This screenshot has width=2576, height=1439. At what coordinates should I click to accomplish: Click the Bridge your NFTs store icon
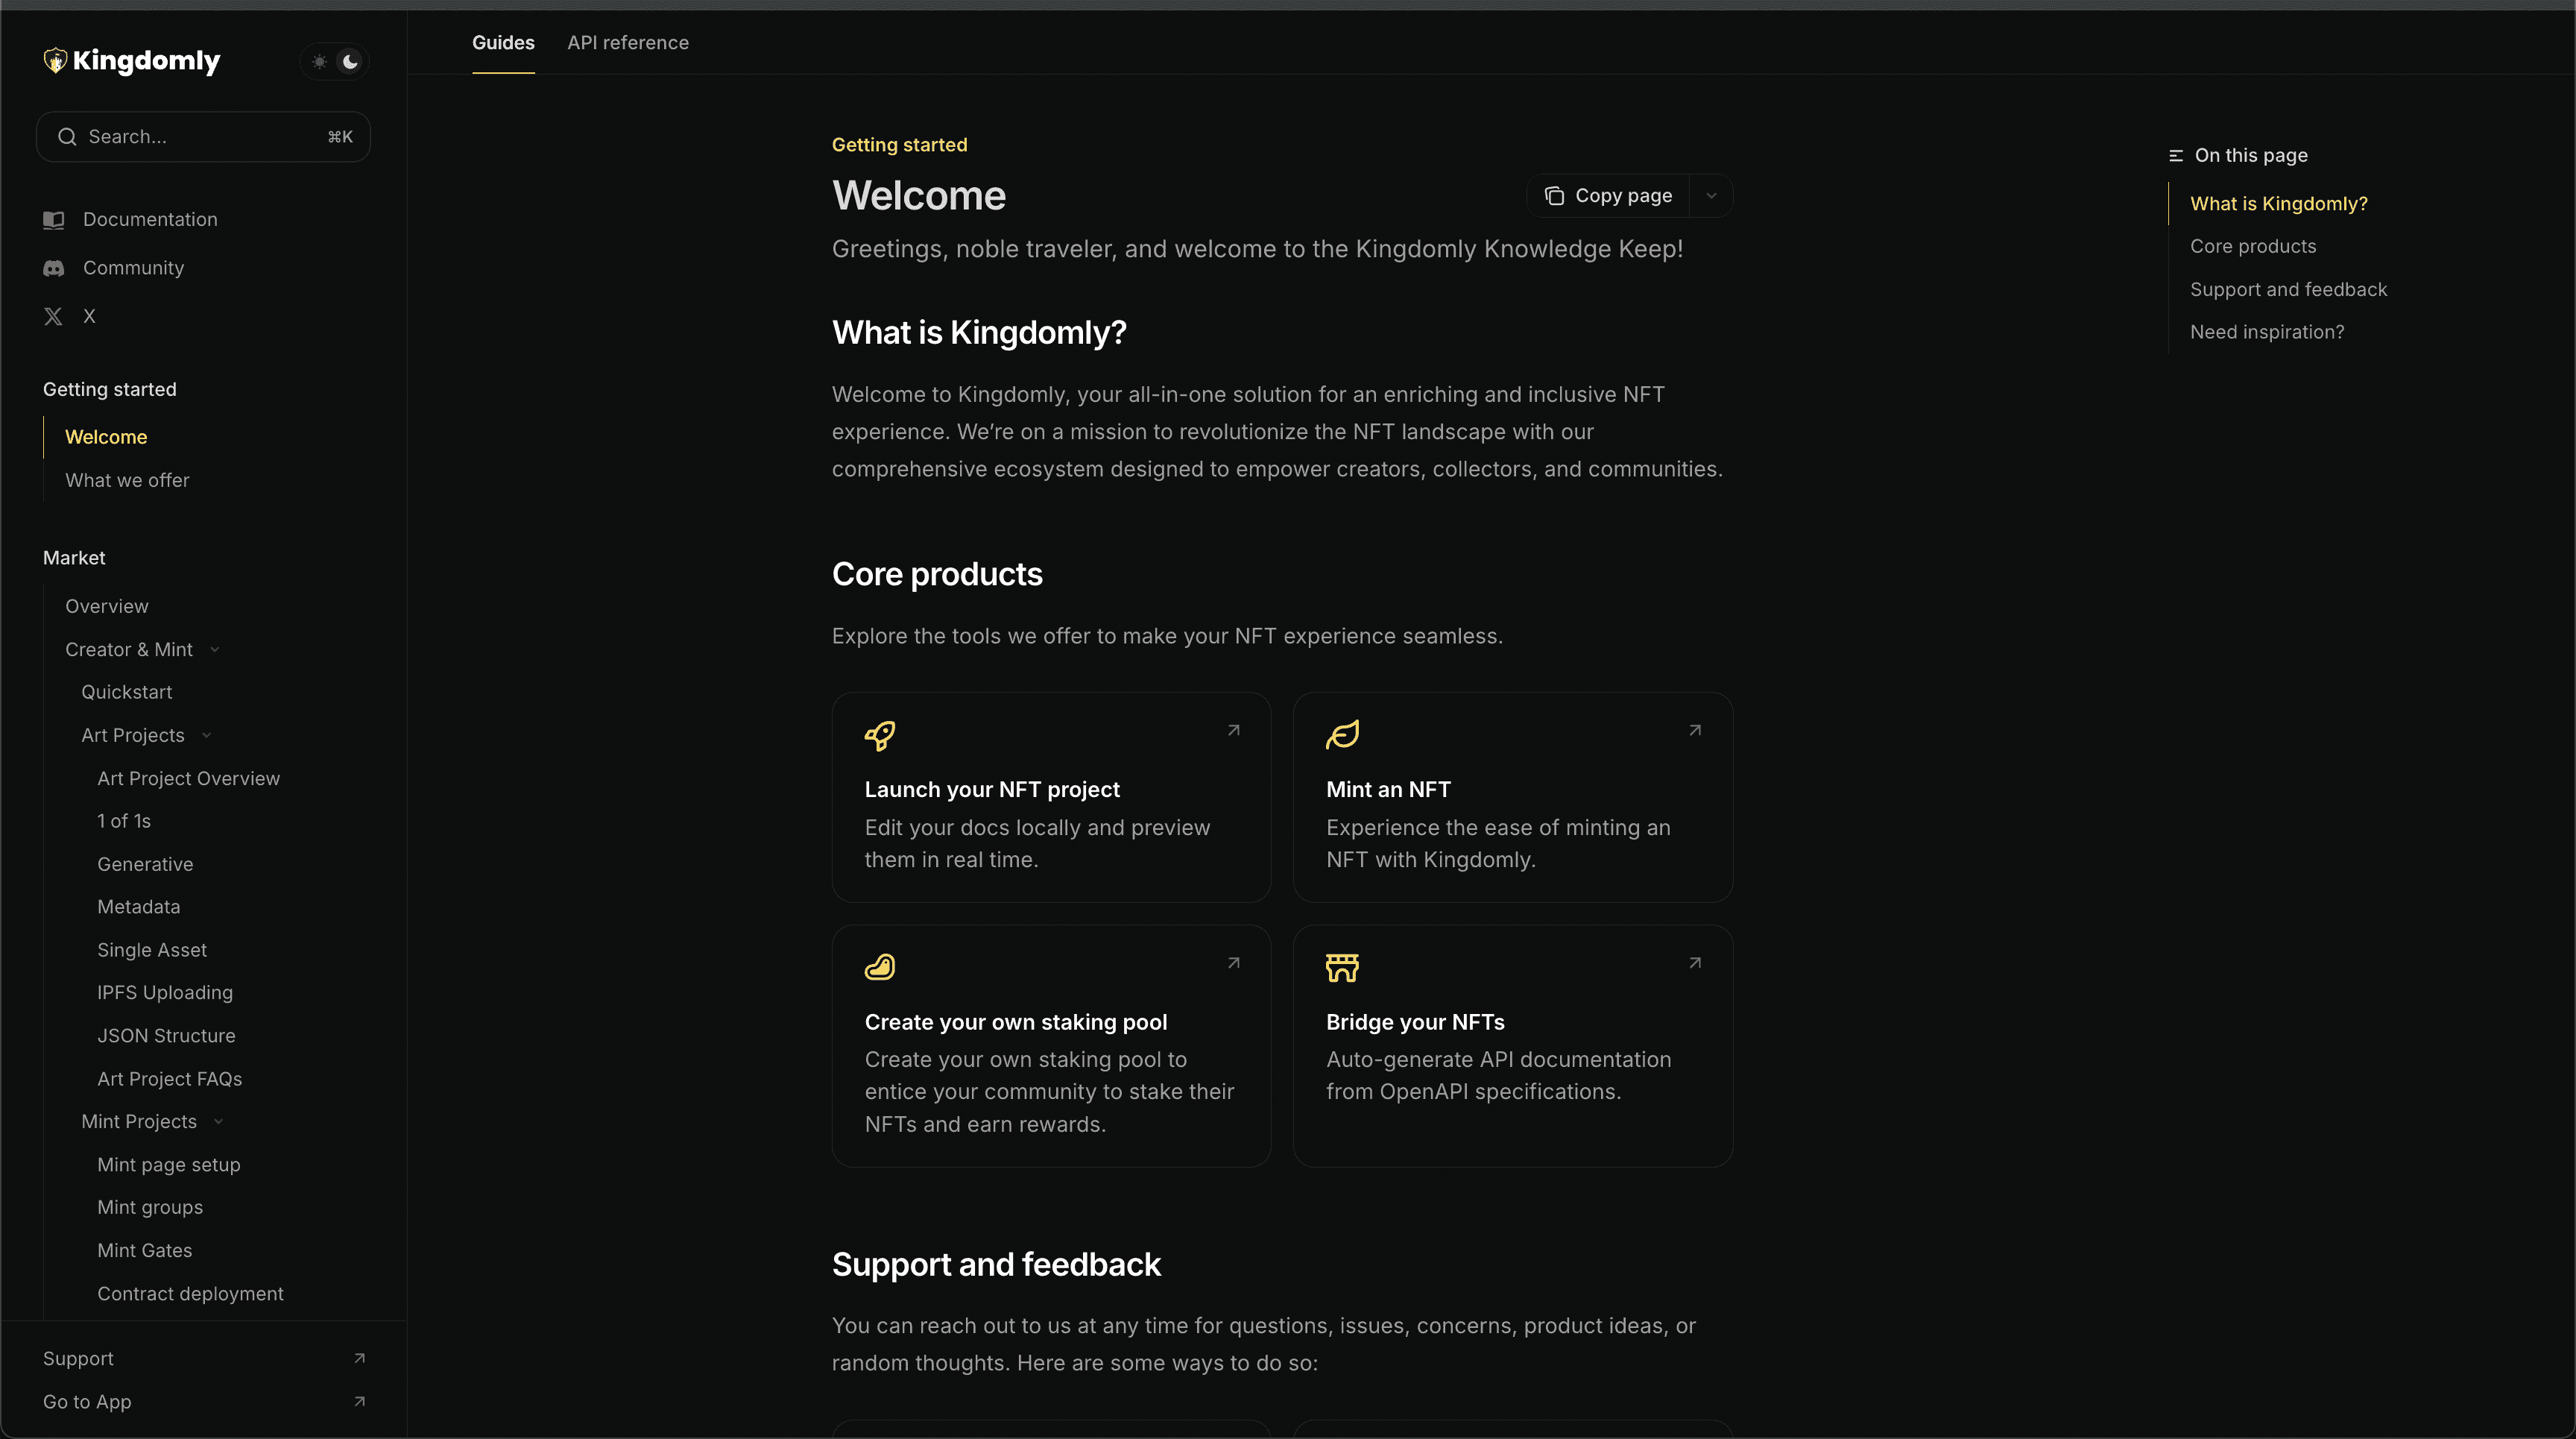tap(1342, 968)
